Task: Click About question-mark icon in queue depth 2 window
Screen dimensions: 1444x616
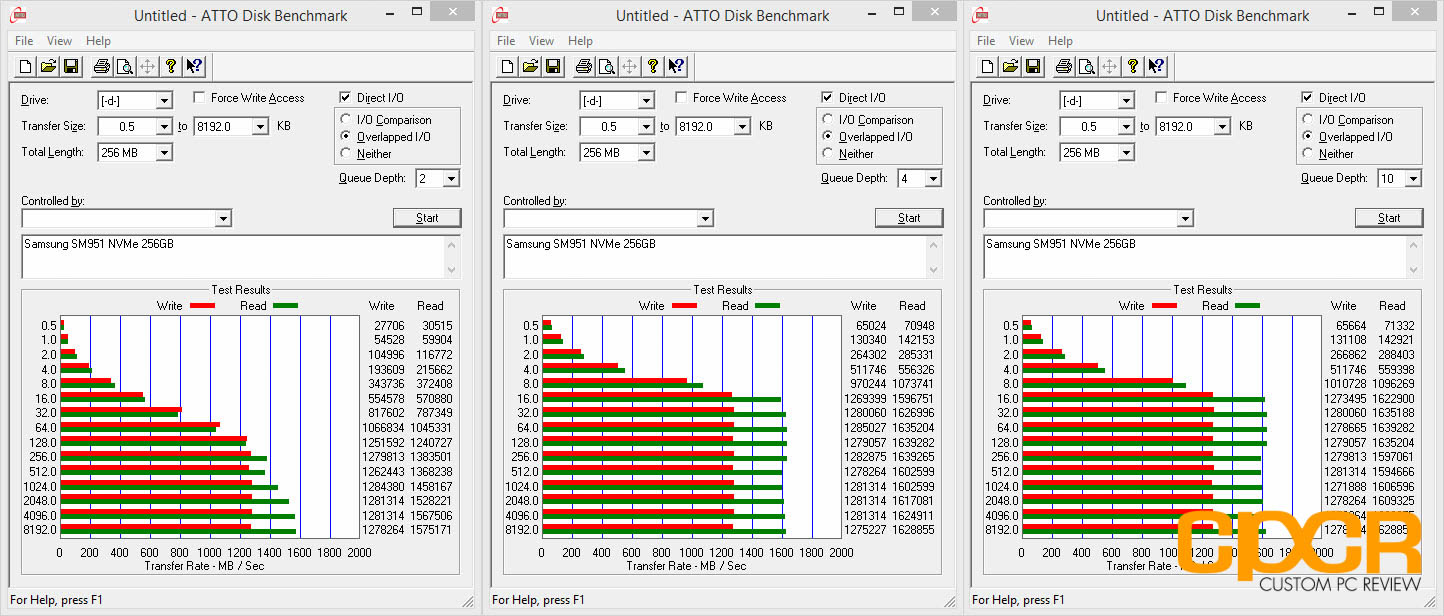Action: (170, 67)
